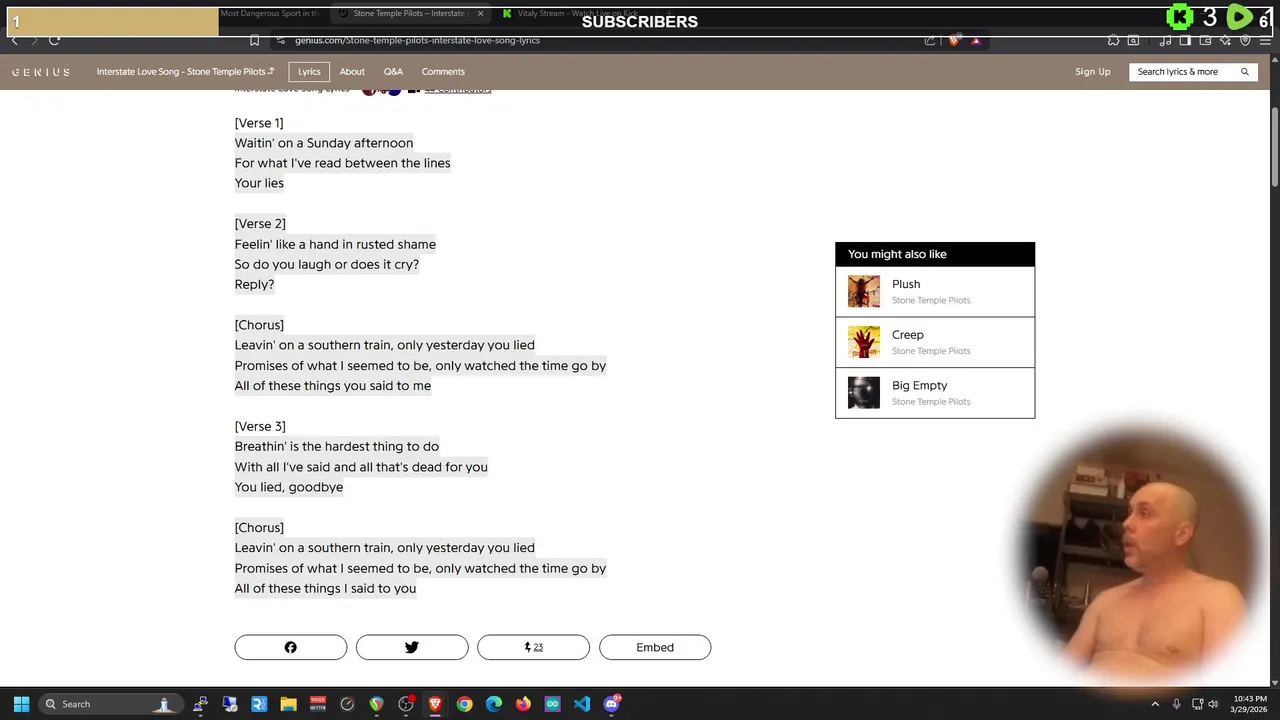Click the taskbar Search box
The height and width of the screenshot is (720, 1280).
pos(110,704)
